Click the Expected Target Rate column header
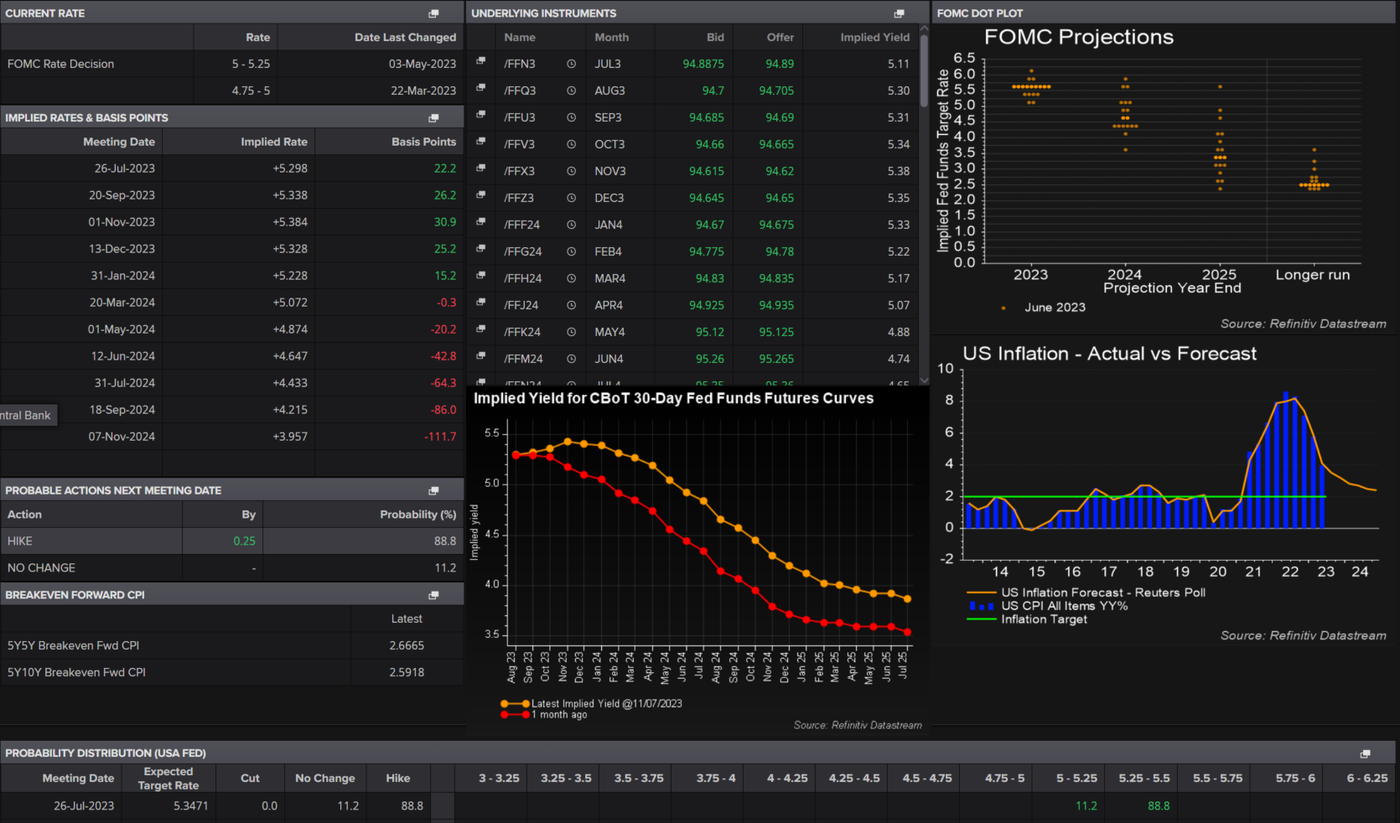 (168, 778)
